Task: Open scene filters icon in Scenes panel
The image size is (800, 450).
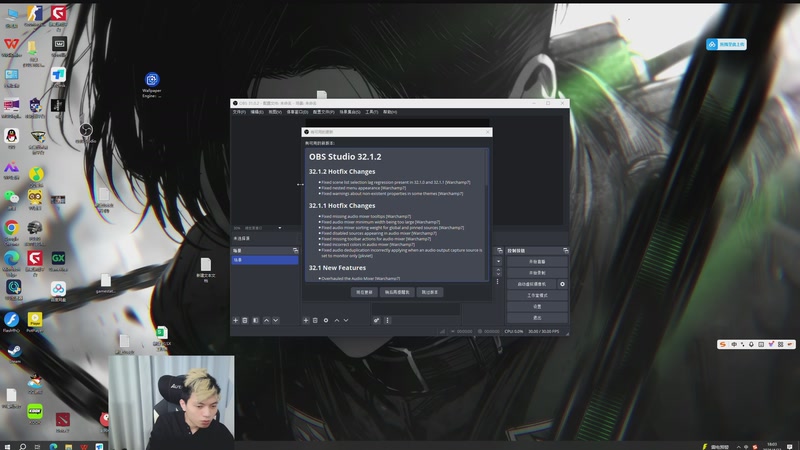Action: coord(256,320)
